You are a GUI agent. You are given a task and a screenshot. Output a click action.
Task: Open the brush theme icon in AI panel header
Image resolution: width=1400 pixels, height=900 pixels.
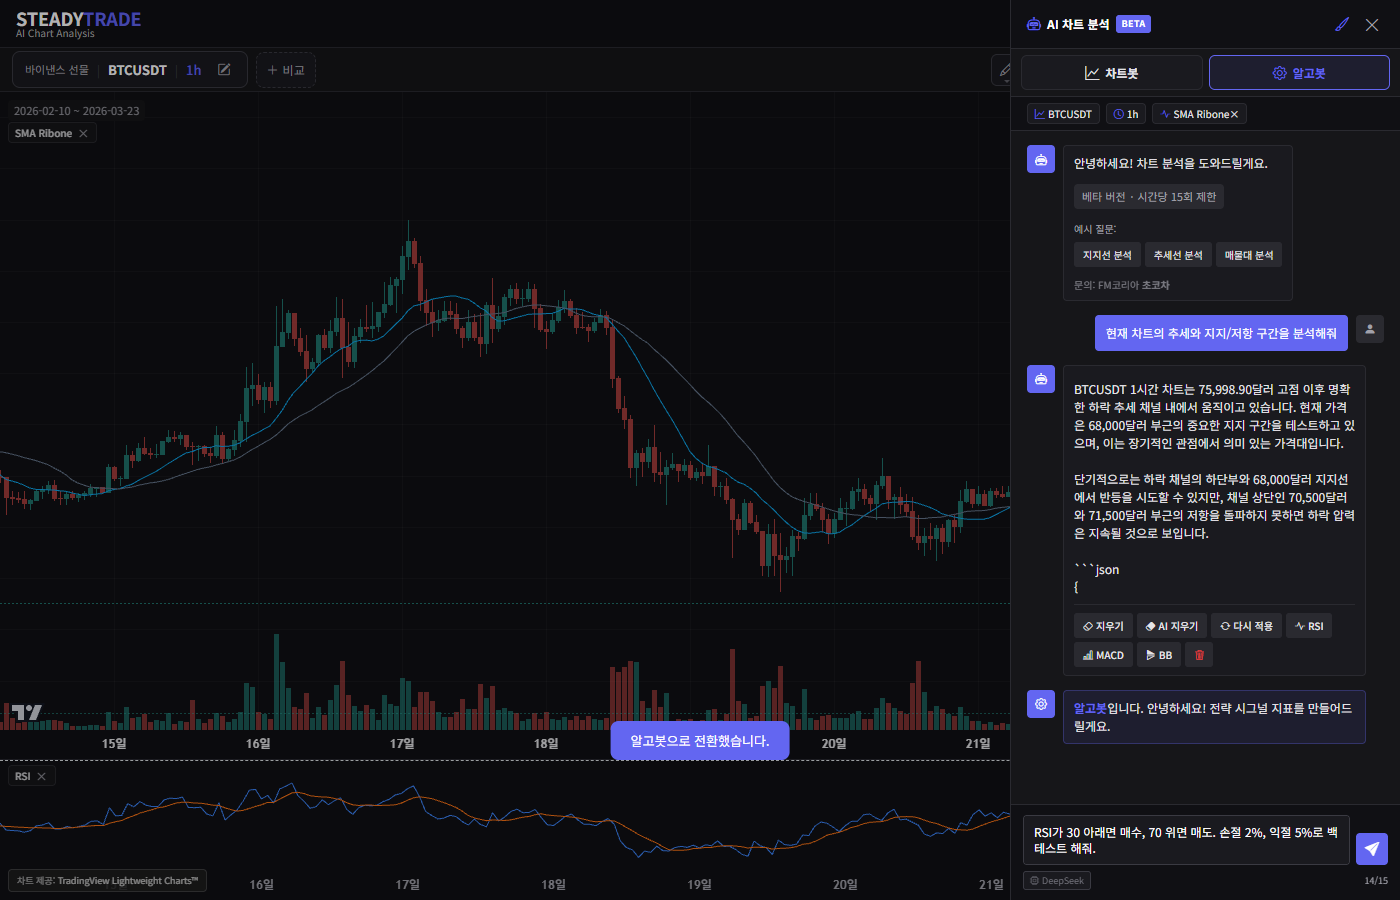click(1342, 24)
